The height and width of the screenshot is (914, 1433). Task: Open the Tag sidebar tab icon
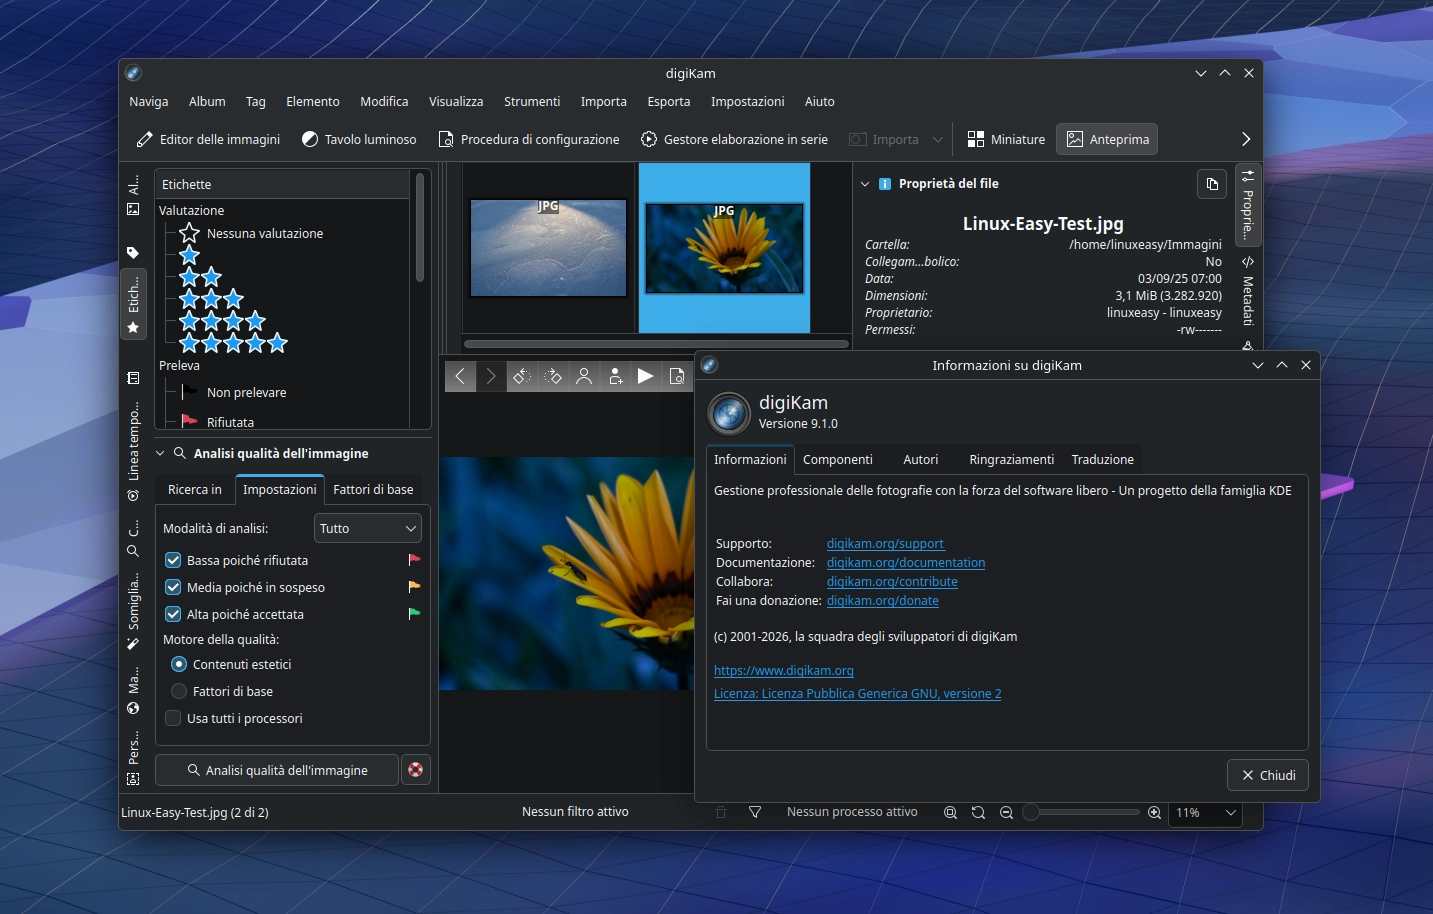click(x=133, y=252)
